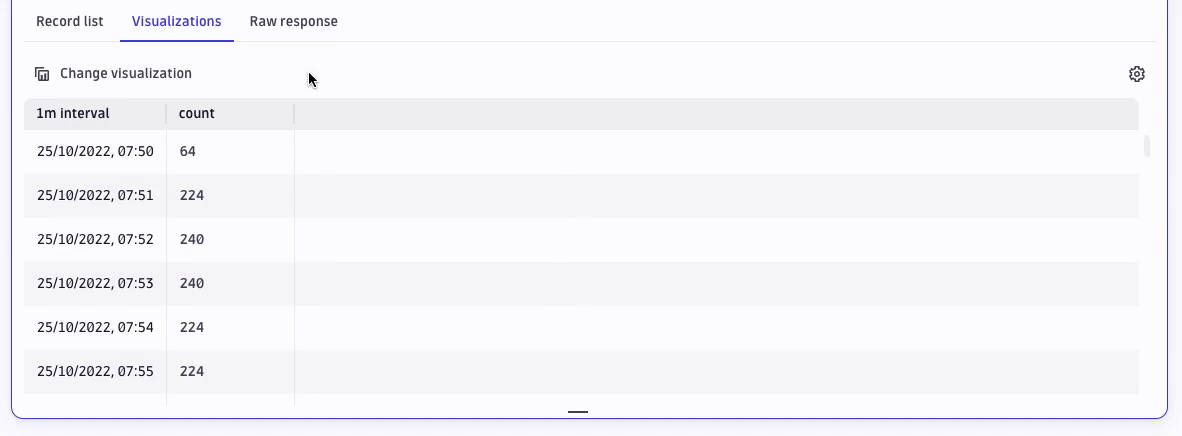Click the count value in the 07:55 row

point(192,371)
